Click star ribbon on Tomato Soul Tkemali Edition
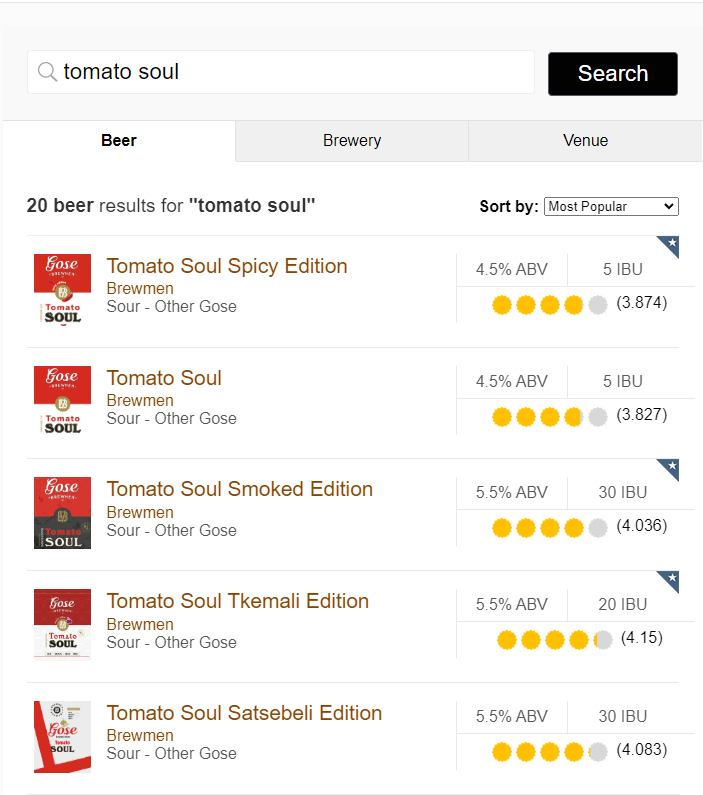 tap(670, 580)
